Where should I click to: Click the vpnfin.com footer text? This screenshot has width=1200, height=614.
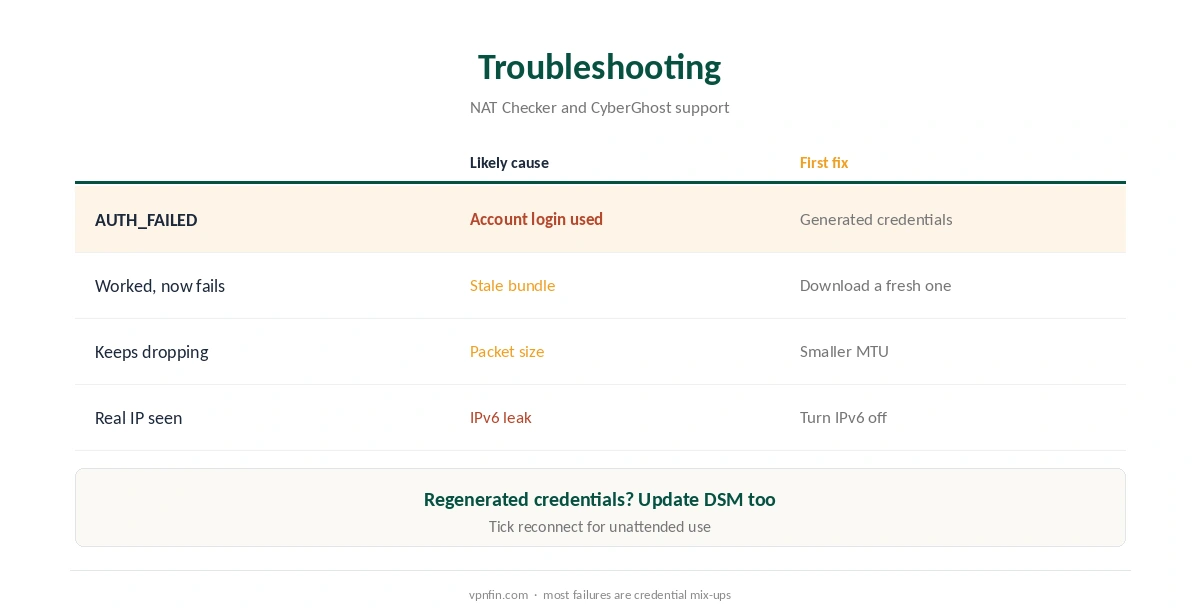click(498, 594)
